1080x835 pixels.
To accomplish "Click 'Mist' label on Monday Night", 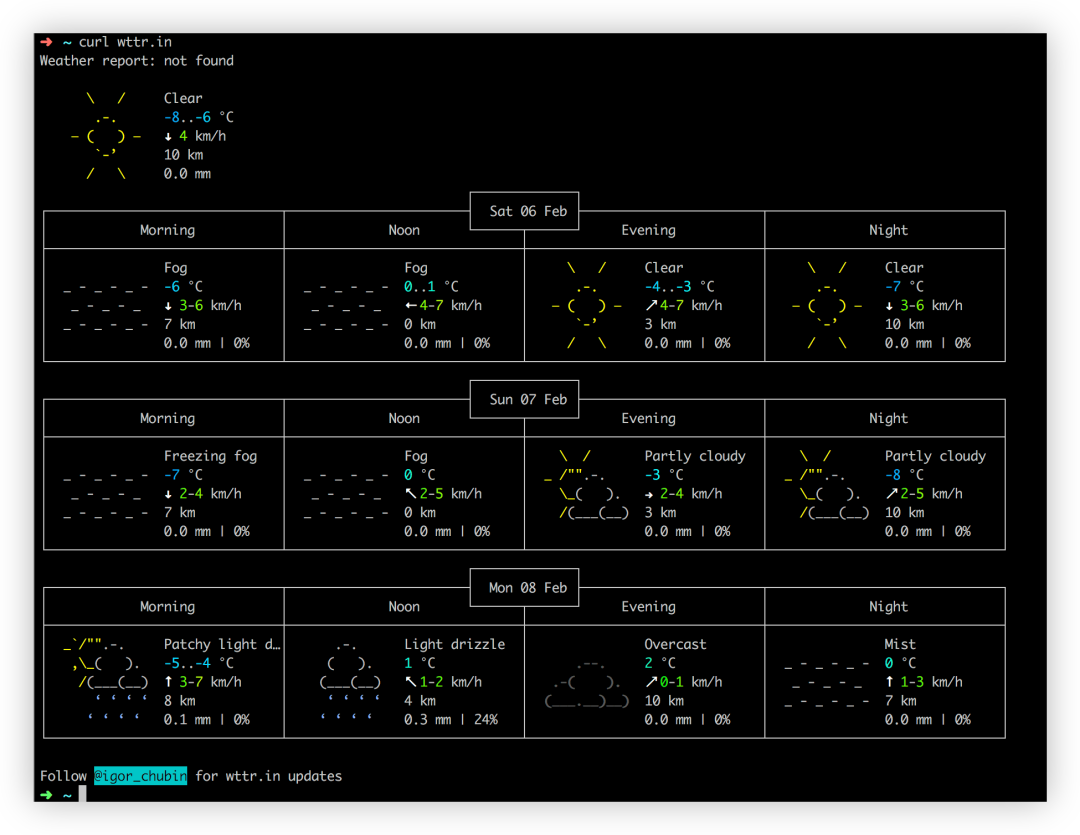I will point(900,644).
